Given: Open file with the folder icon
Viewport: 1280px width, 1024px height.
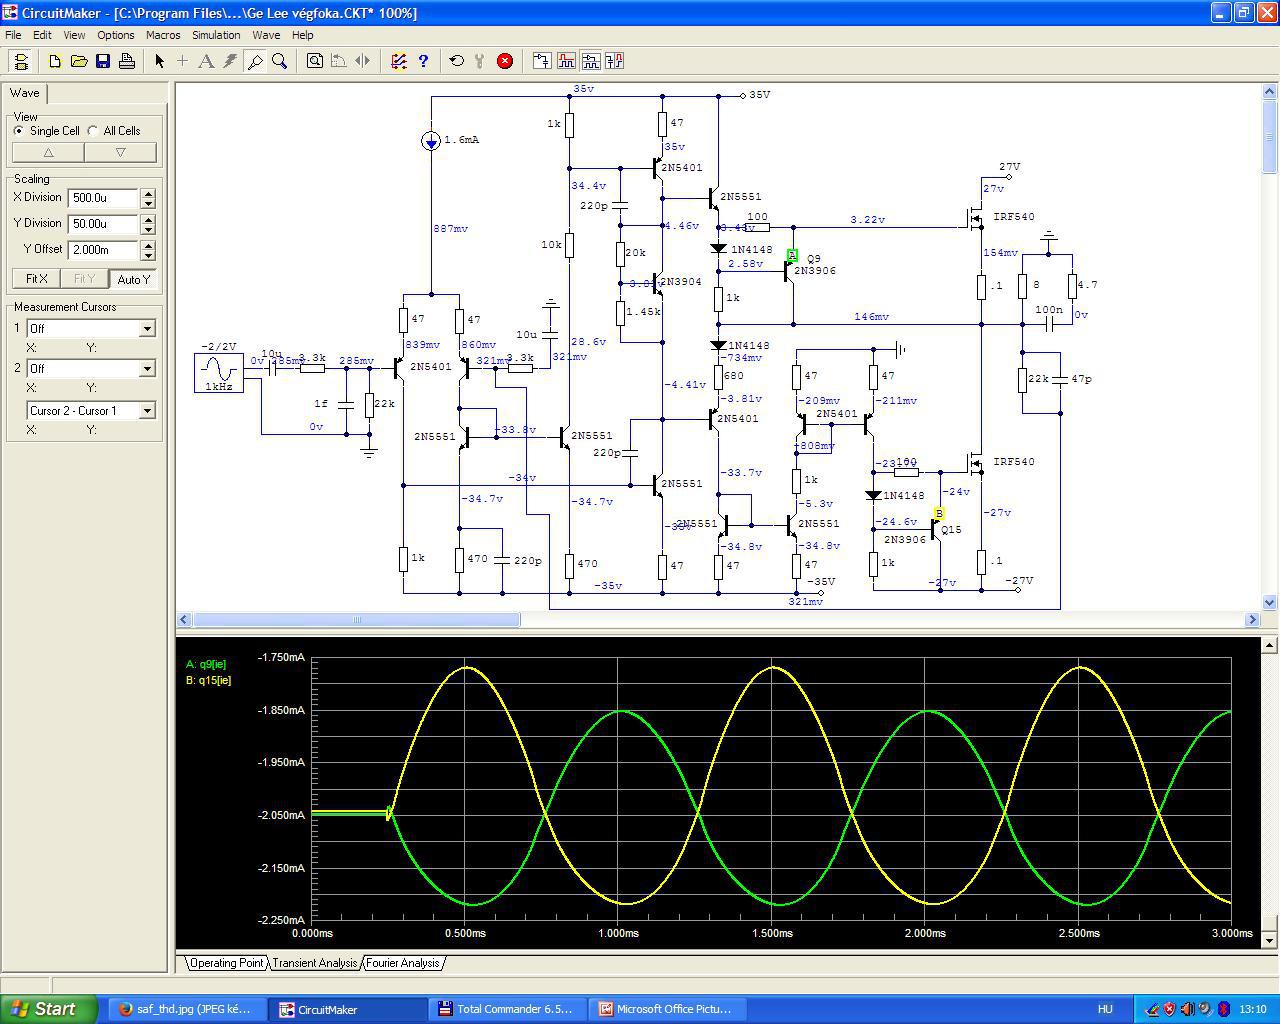Looking at the screenshot, I should (x=79, y=61).
